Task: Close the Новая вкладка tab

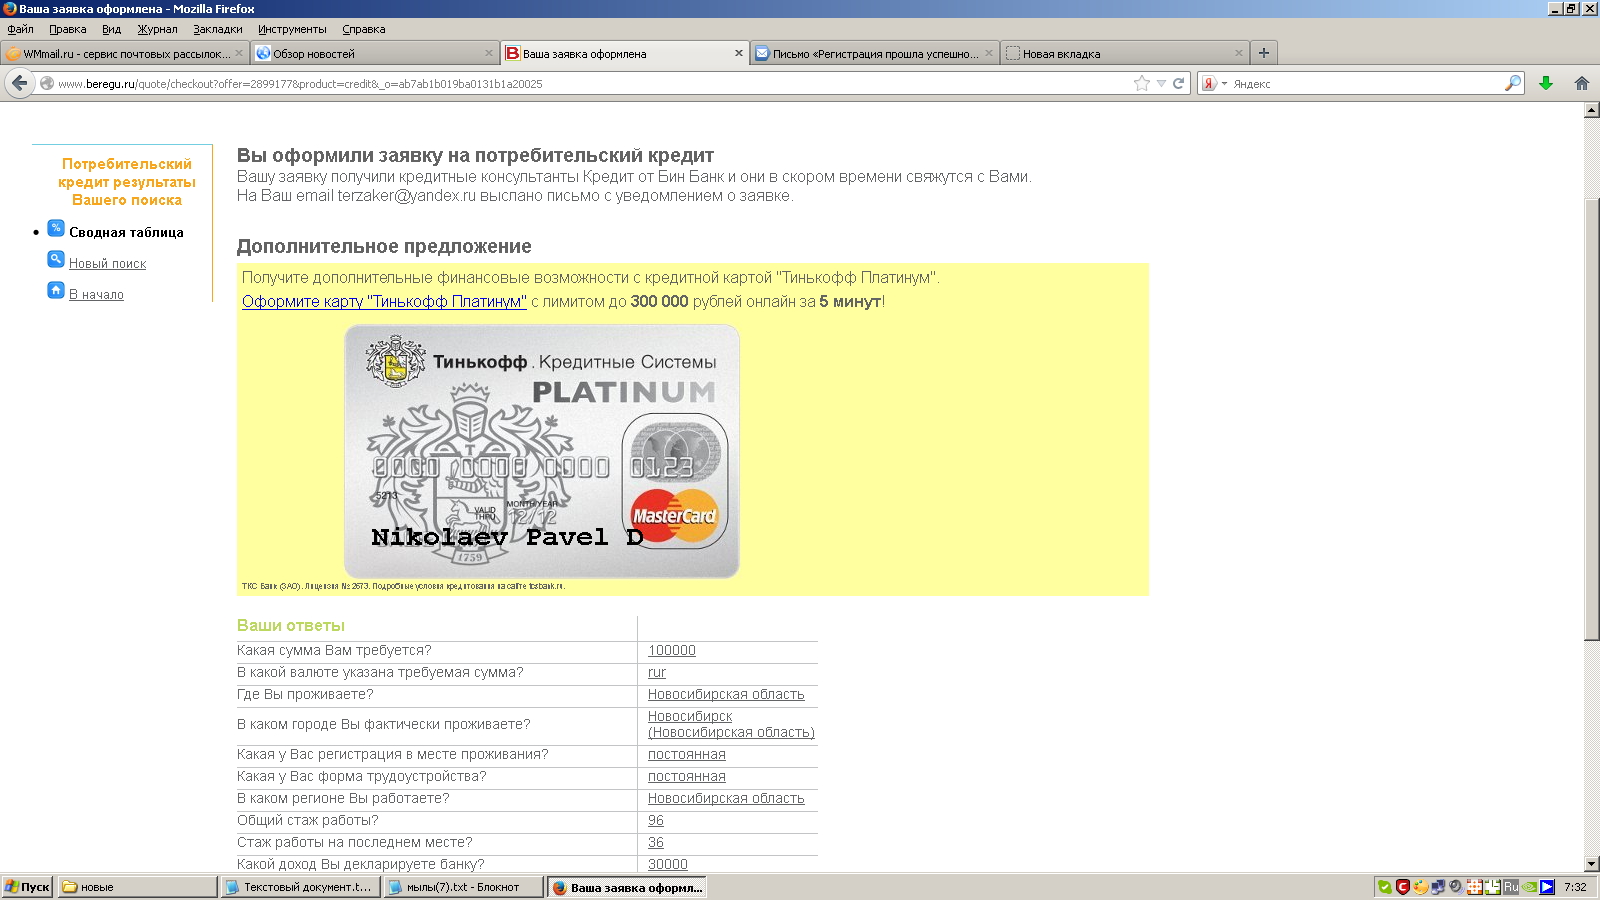Action: pos(1239,54)
